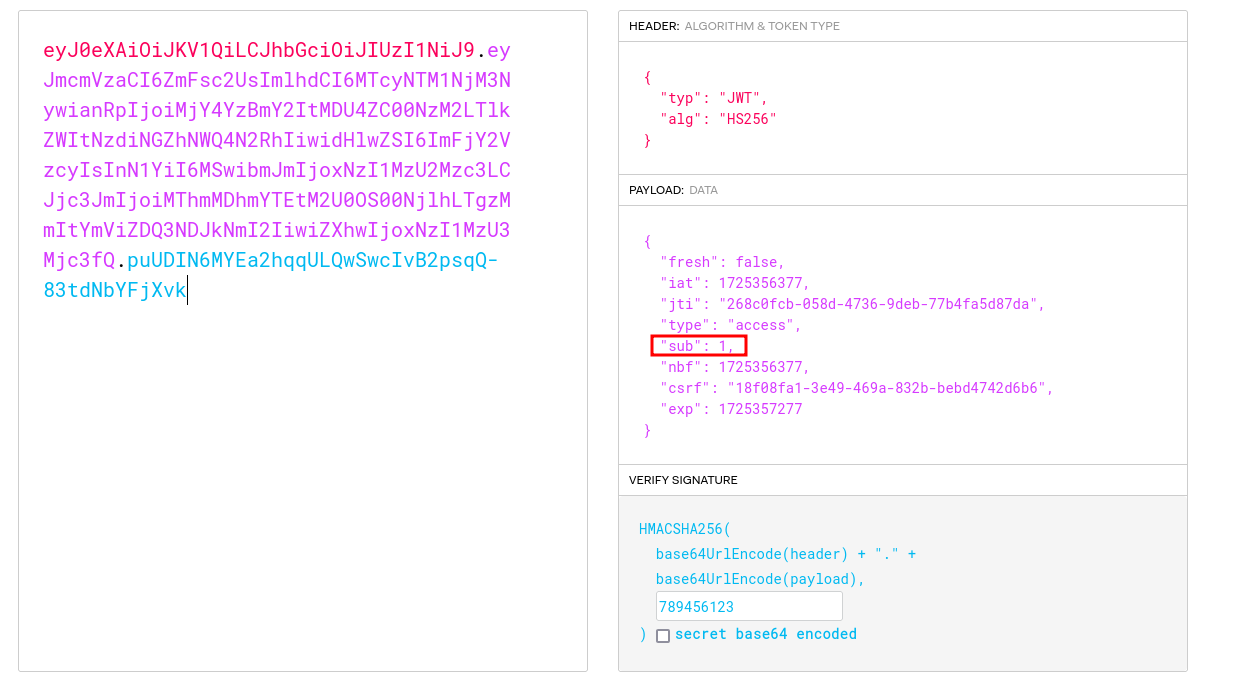1249x688 pixels.
Task: Click the "iat" timestamp value in payload
Action: pos(764,283)
